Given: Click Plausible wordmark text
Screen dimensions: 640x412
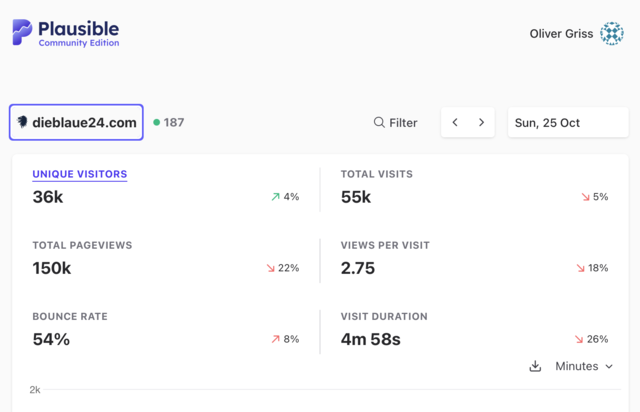Looking at the screenshot, I should 78,29.
